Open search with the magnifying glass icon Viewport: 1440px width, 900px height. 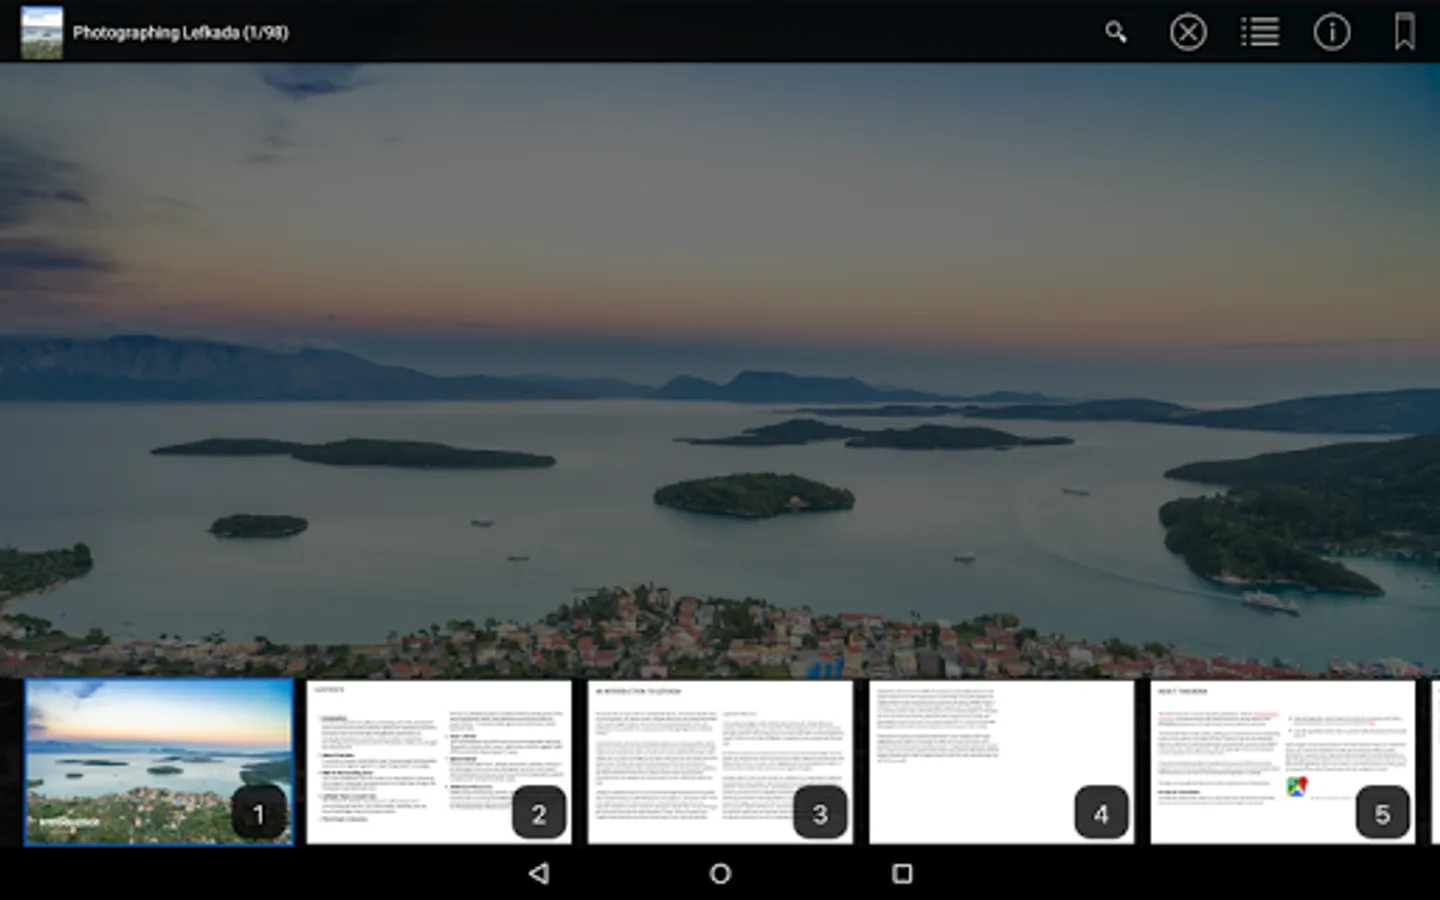coord(1116,33)
